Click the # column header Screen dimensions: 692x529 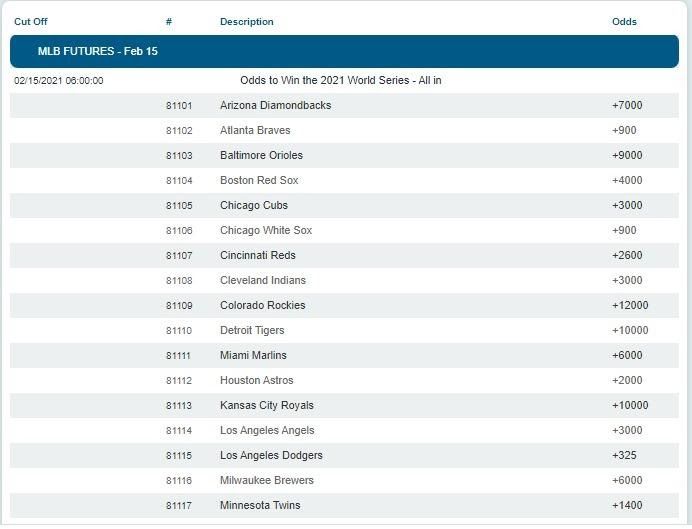(169, 22)
